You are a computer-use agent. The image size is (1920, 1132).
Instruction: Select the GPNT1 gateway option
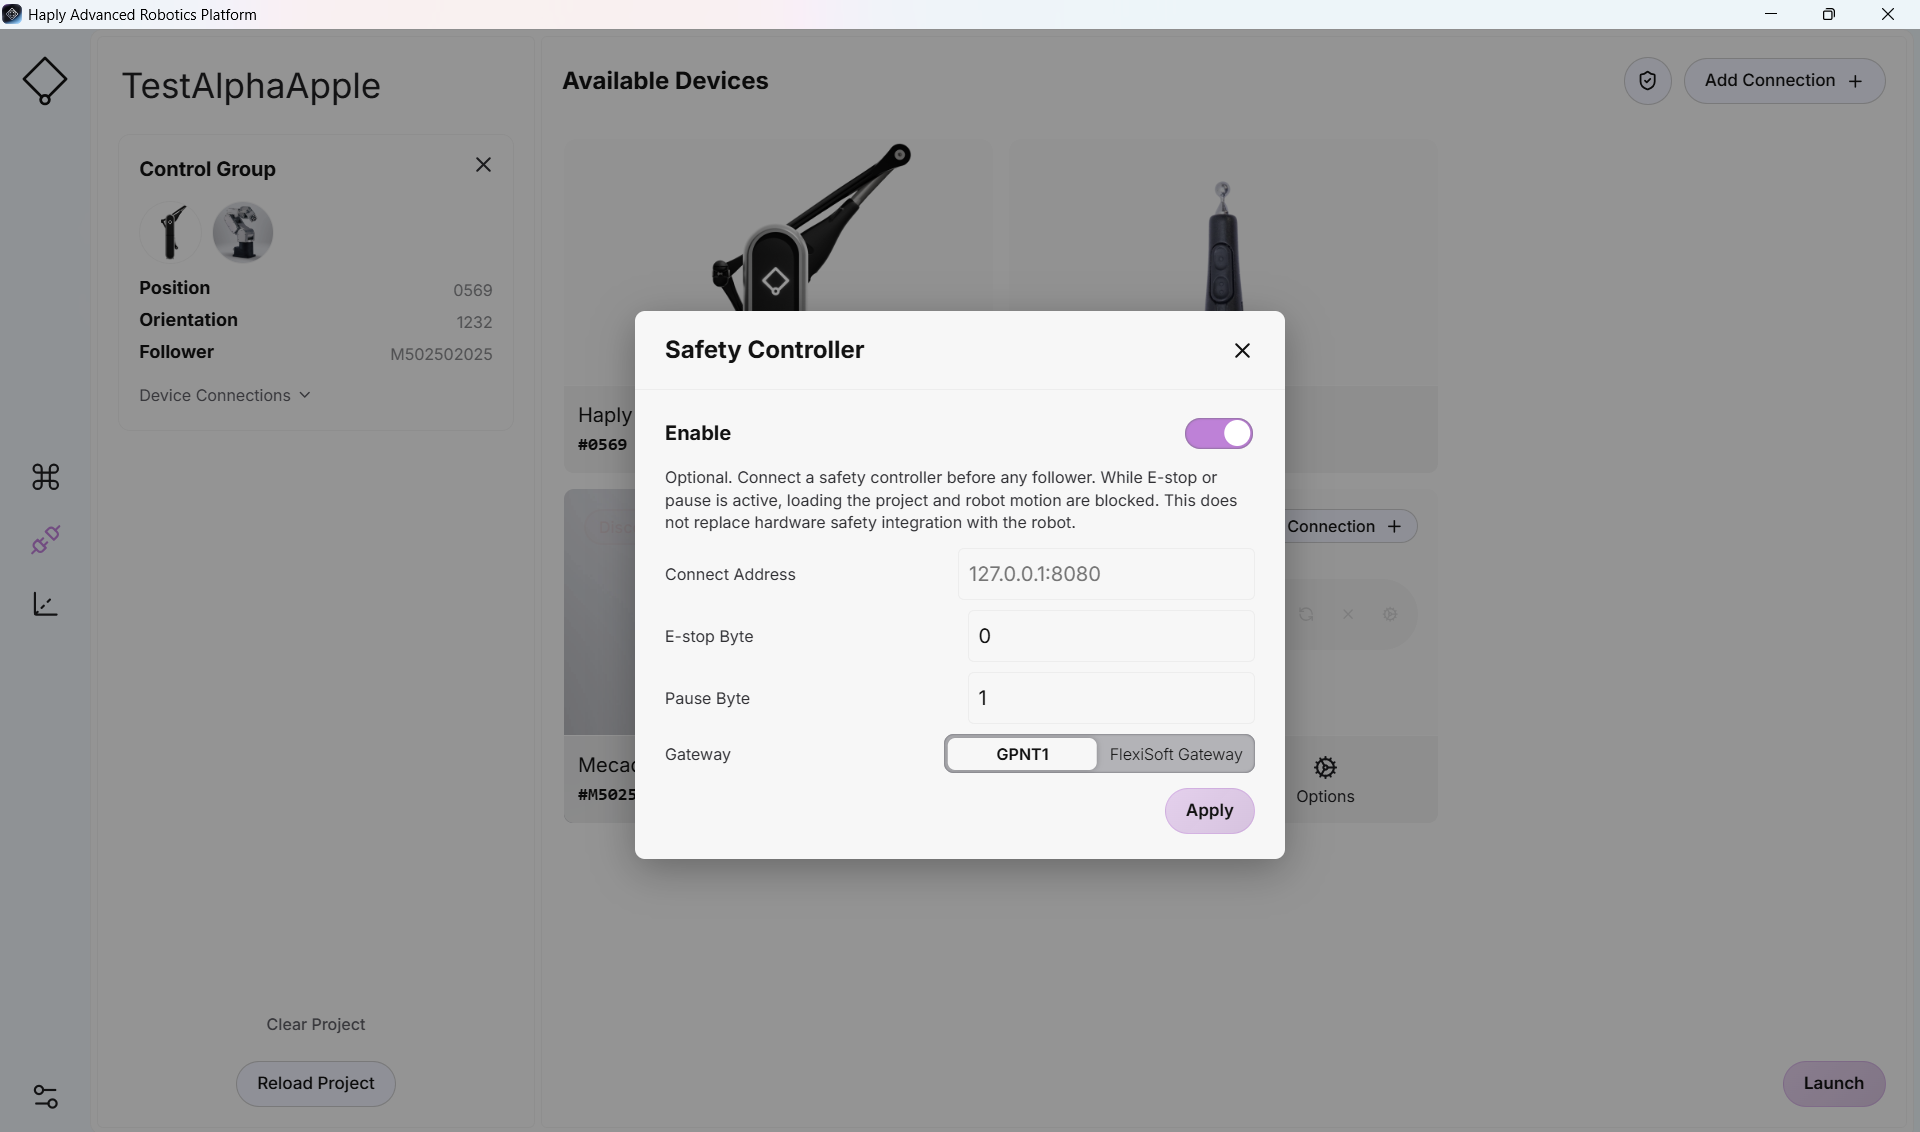(1022, 754)
